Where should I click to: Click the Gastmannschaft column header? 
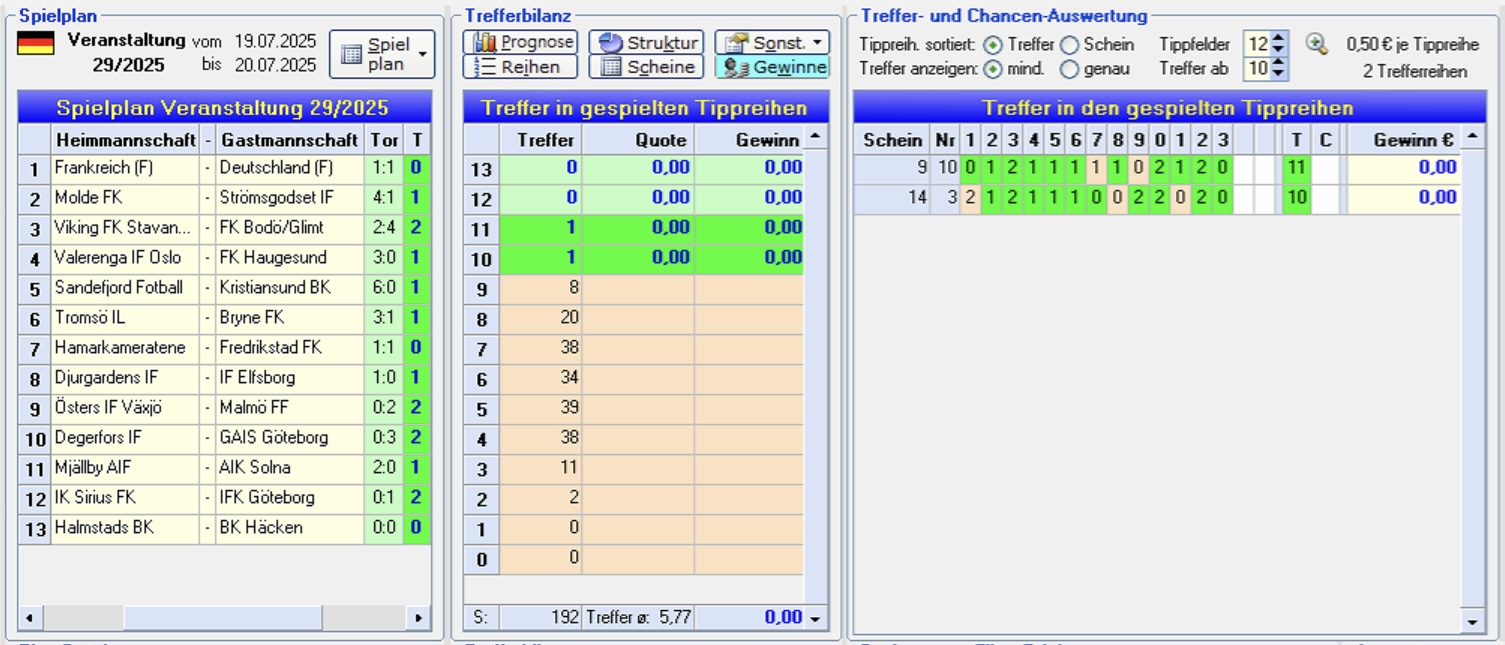[x=290, y=139]
